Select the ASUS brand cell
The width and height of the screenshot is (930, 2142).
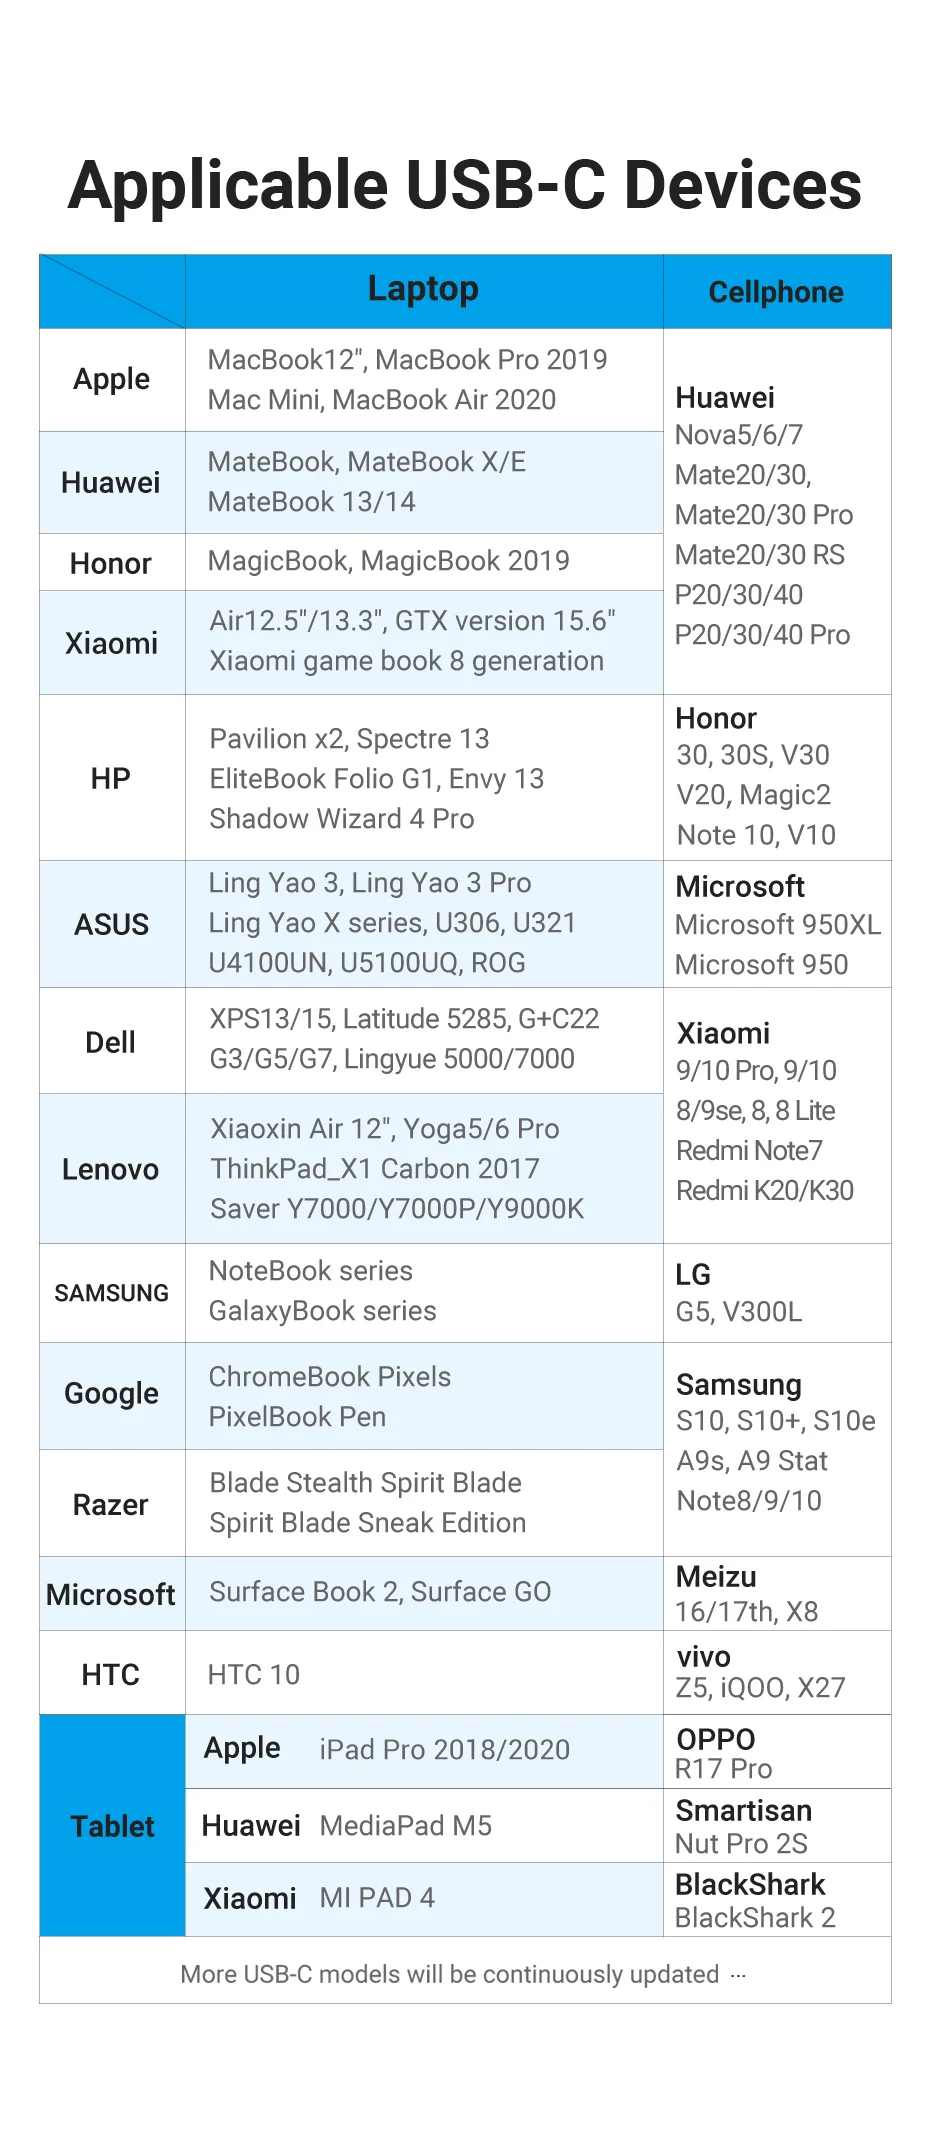(x=112, y=924)
